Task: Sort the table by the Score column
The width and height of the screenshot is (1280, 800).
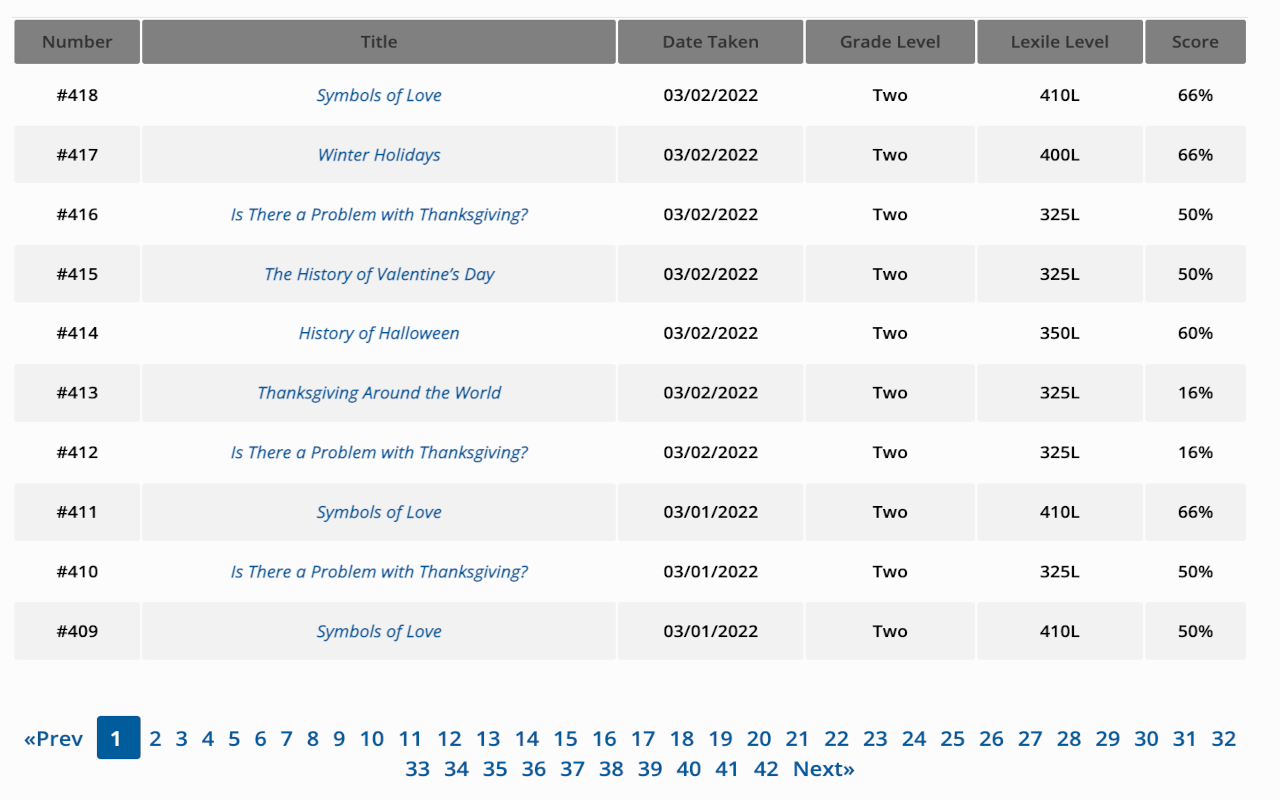Action: pyautogui.click(x=1195, y=41)
